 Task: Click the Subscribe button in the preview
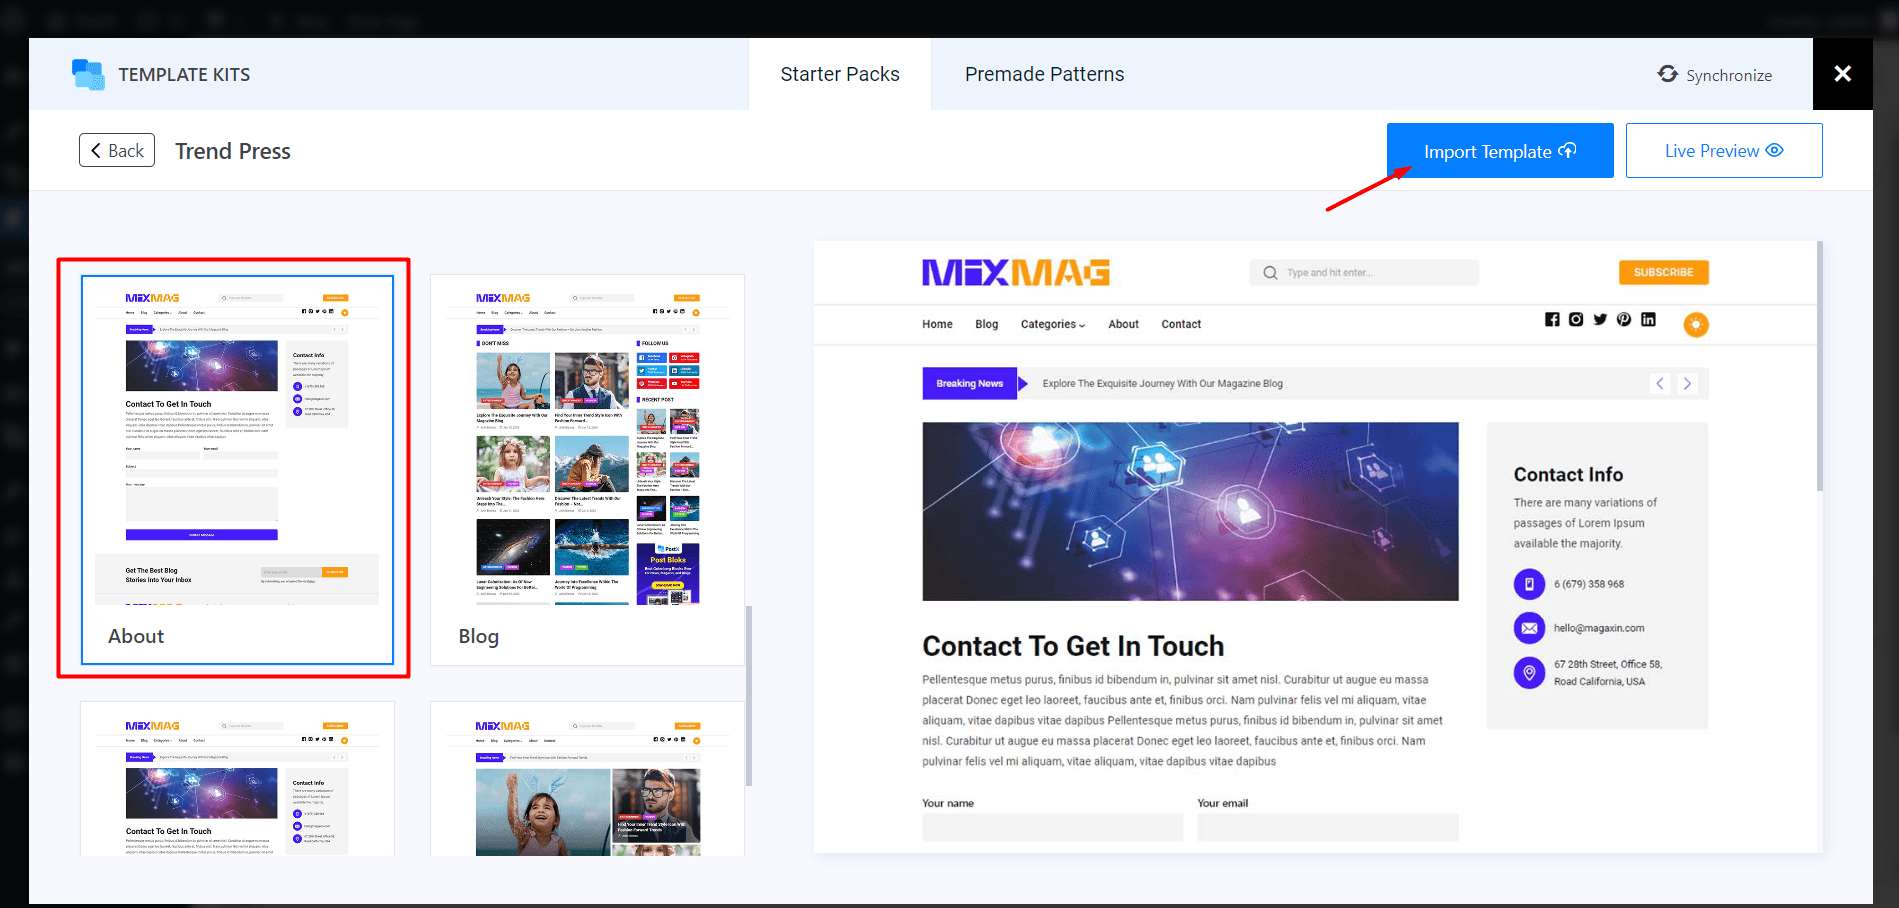click(1663, 272)
